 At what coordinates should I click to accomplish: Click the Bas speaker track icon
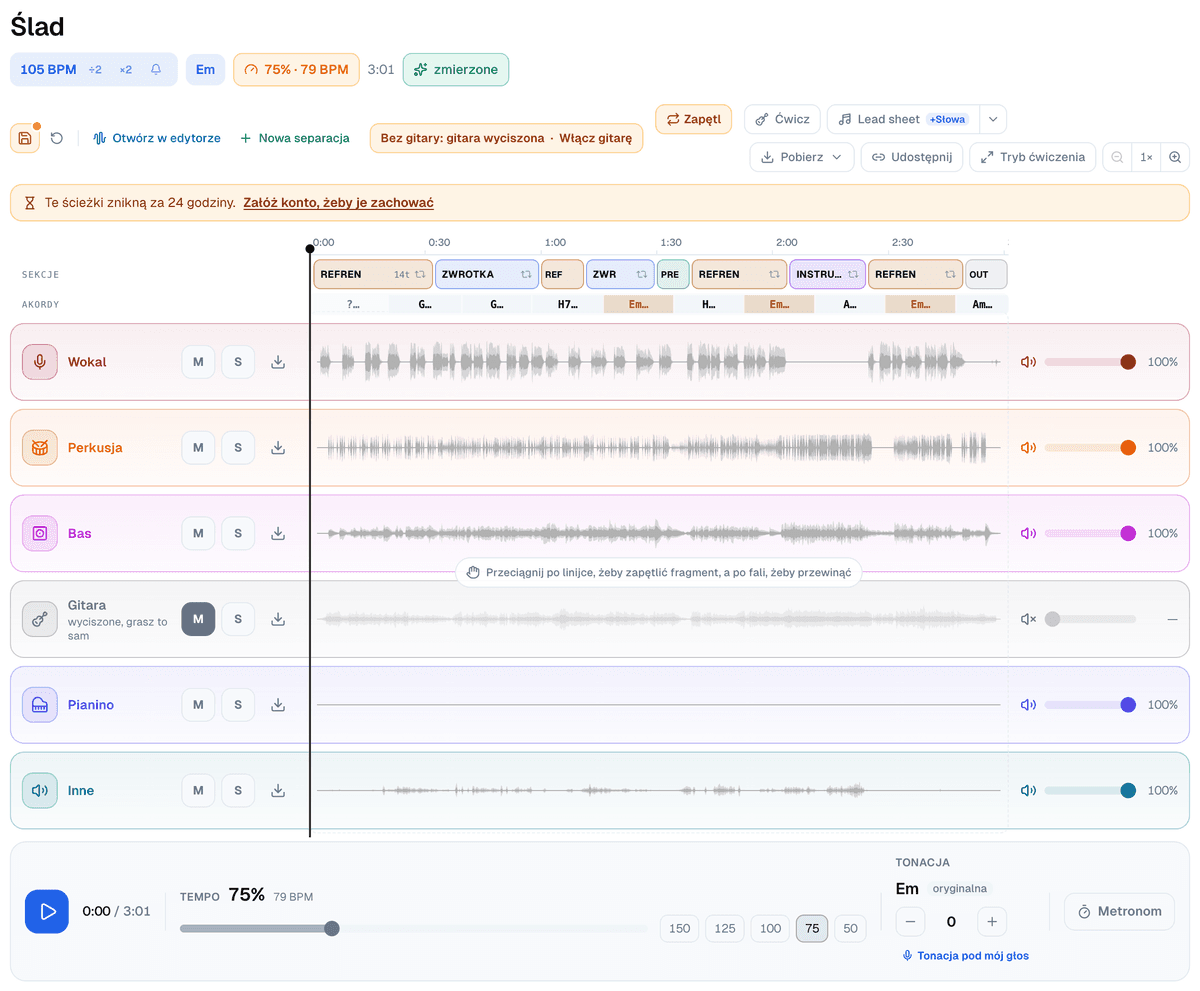[x=40, y=533]
